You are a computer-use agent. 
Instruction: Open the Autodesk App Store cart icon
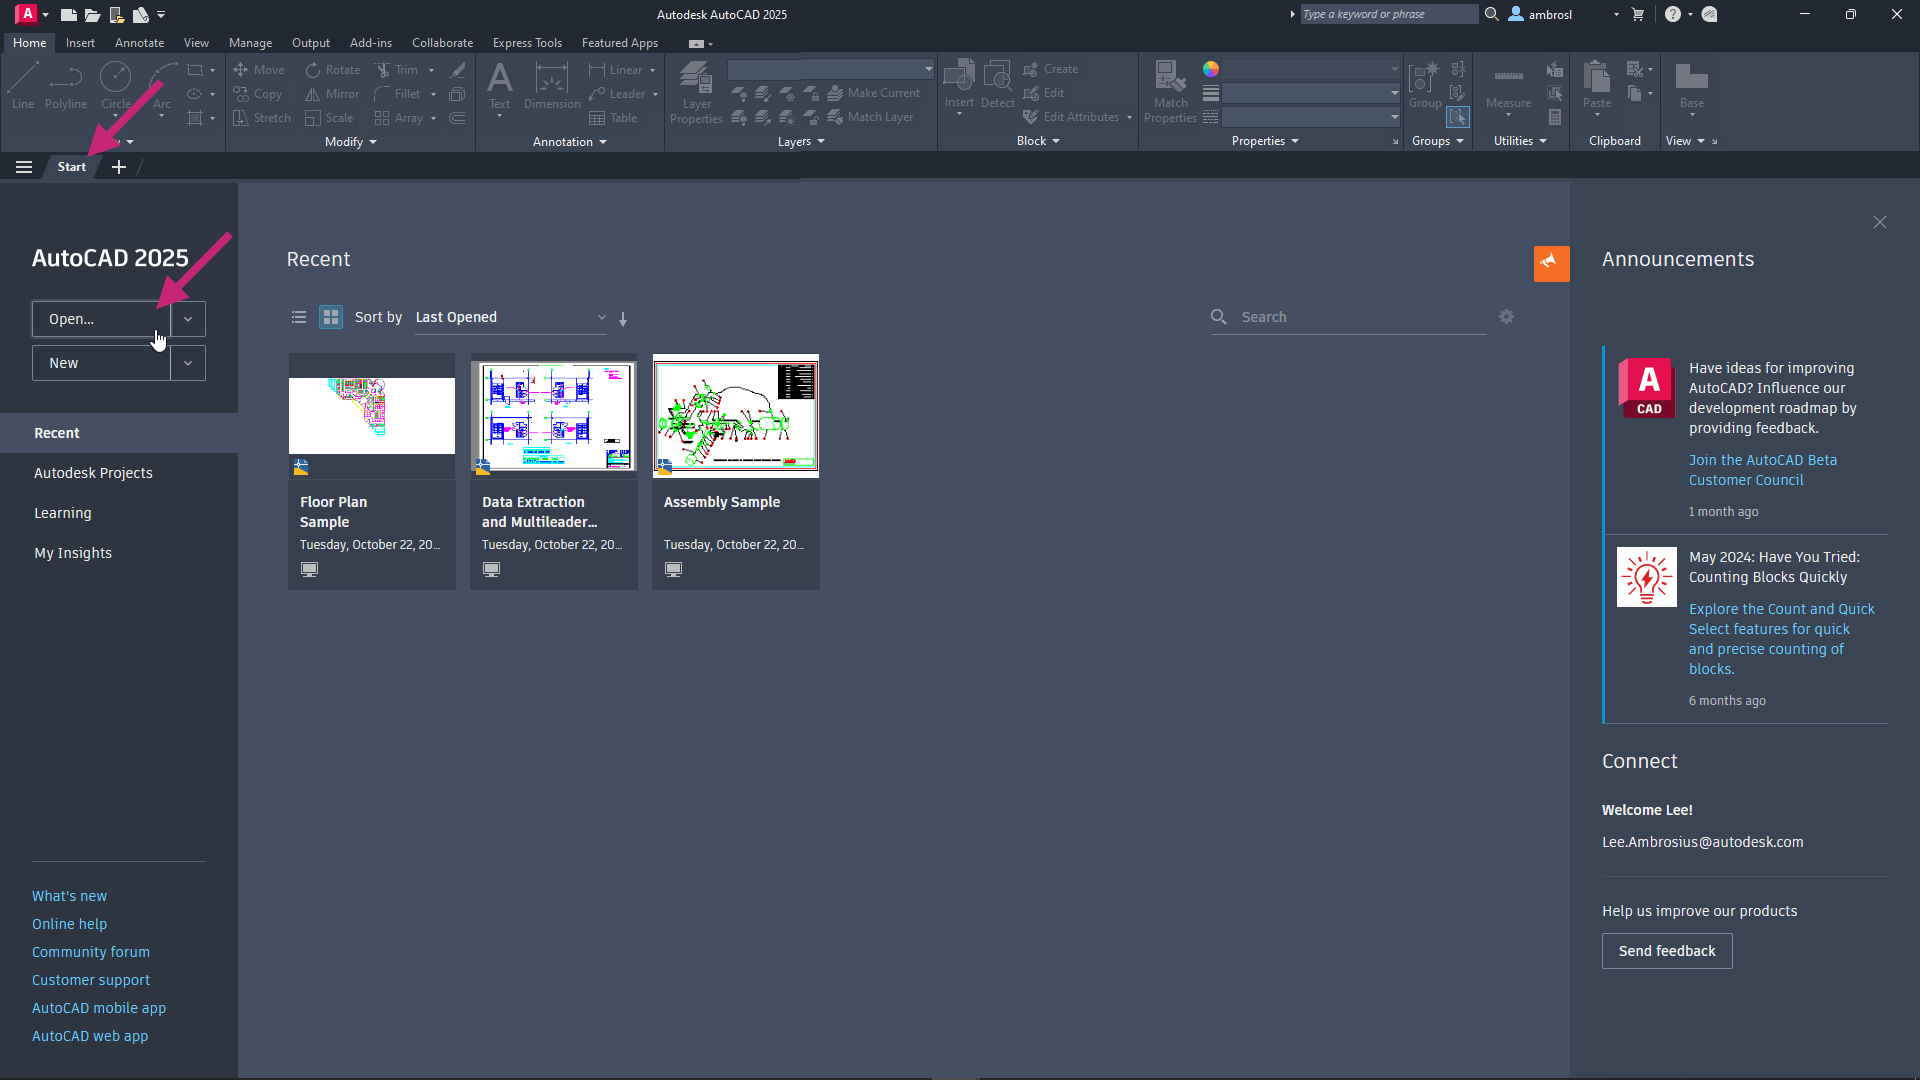pos(1637,14)
